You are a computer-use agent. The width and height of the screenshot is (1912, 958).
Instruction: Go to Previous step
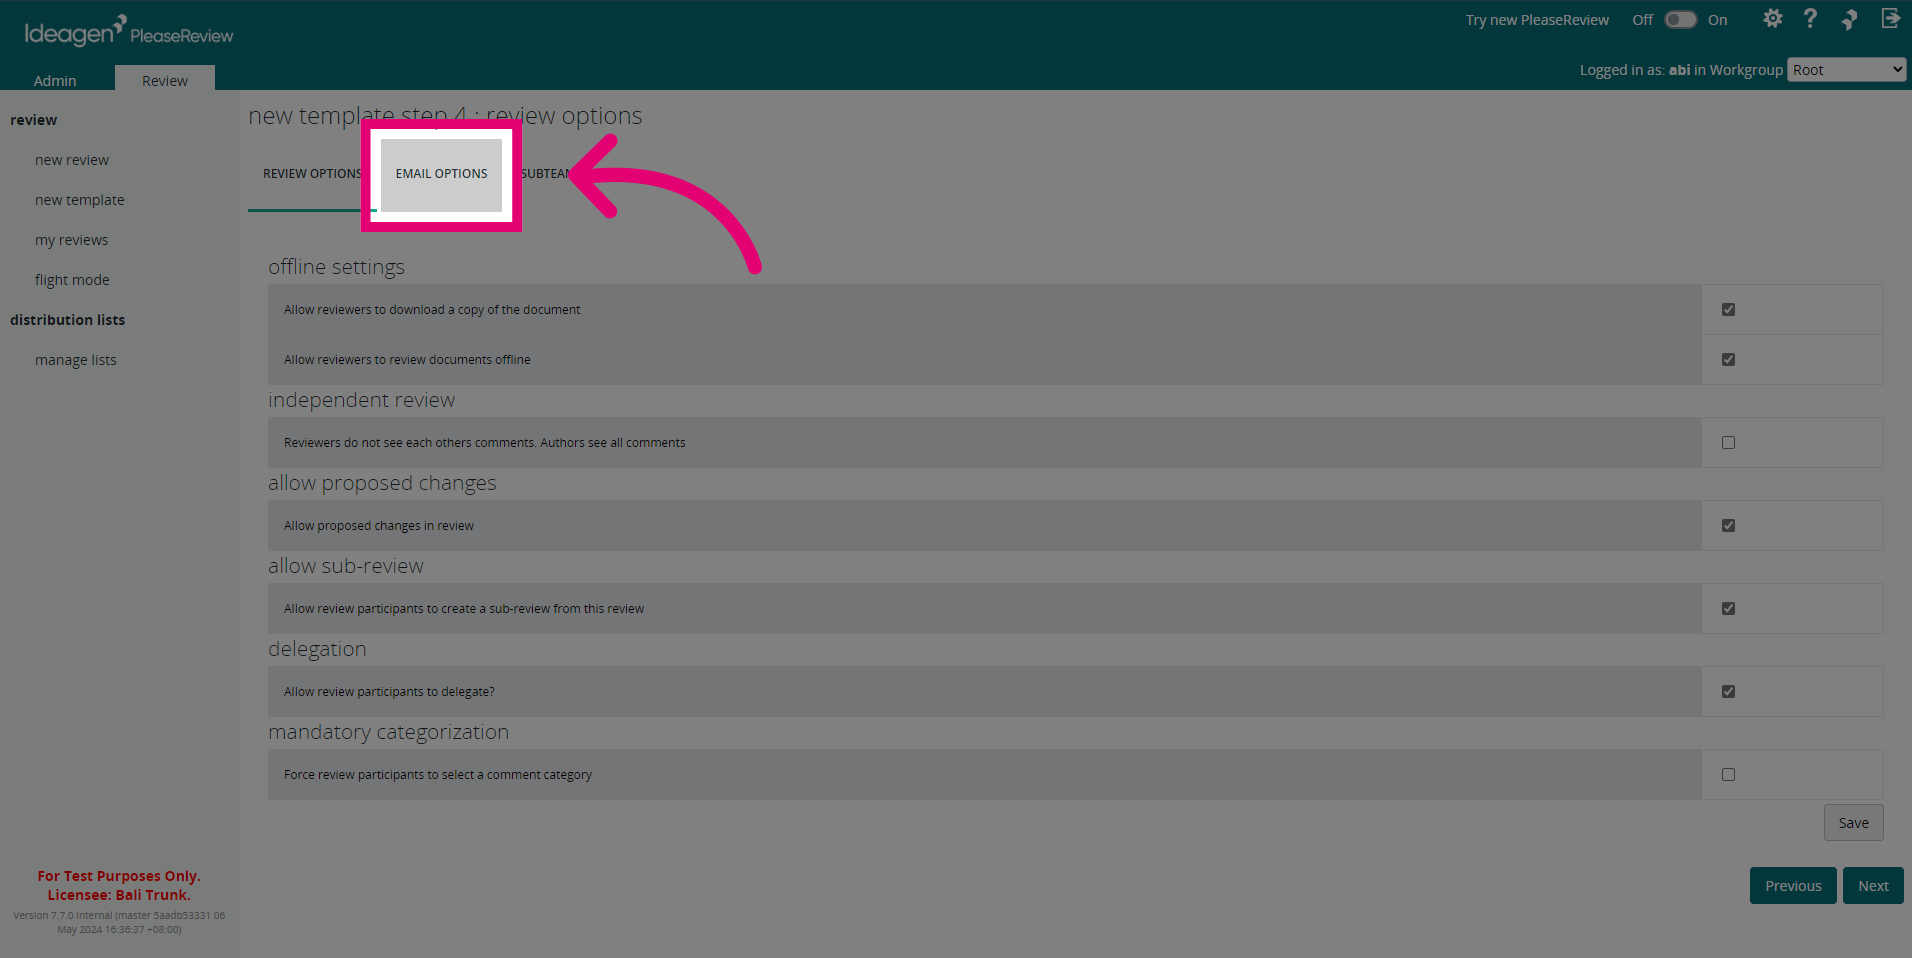[x=1793, y=886]
